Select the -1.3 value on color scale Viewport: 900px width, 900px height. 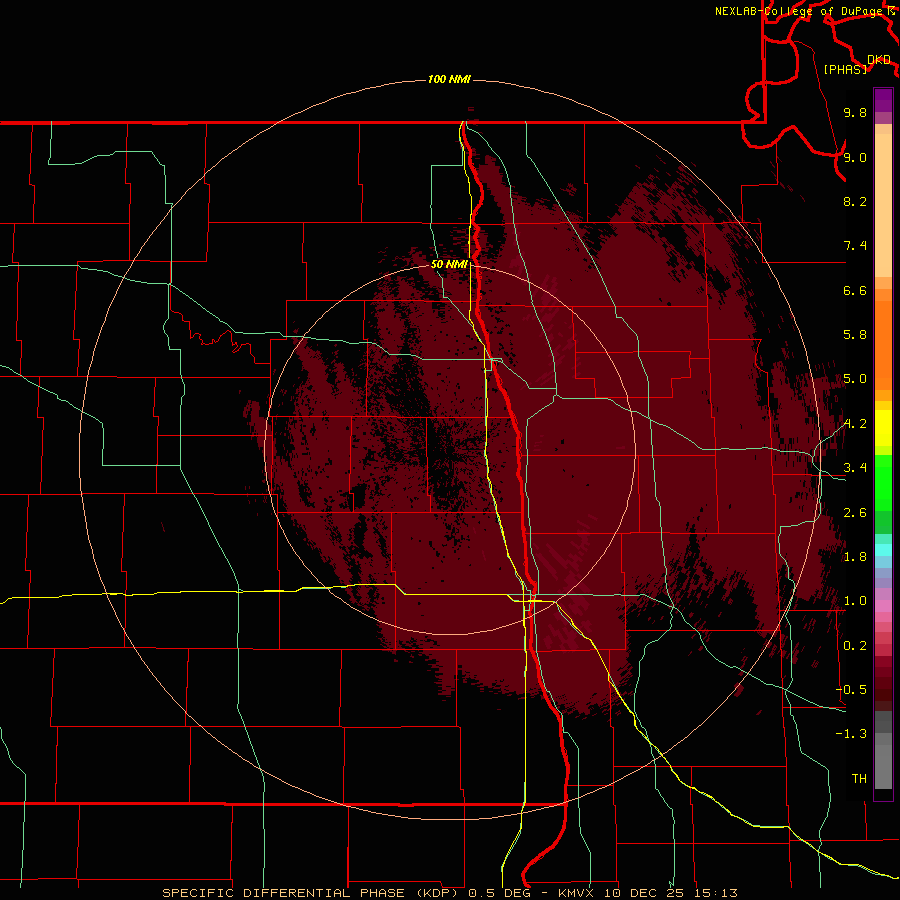852,734
